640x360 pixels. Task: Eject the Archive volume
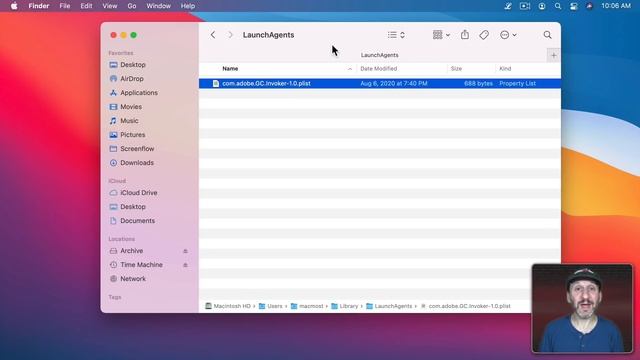pyautogui.click(x=185, y=251)
